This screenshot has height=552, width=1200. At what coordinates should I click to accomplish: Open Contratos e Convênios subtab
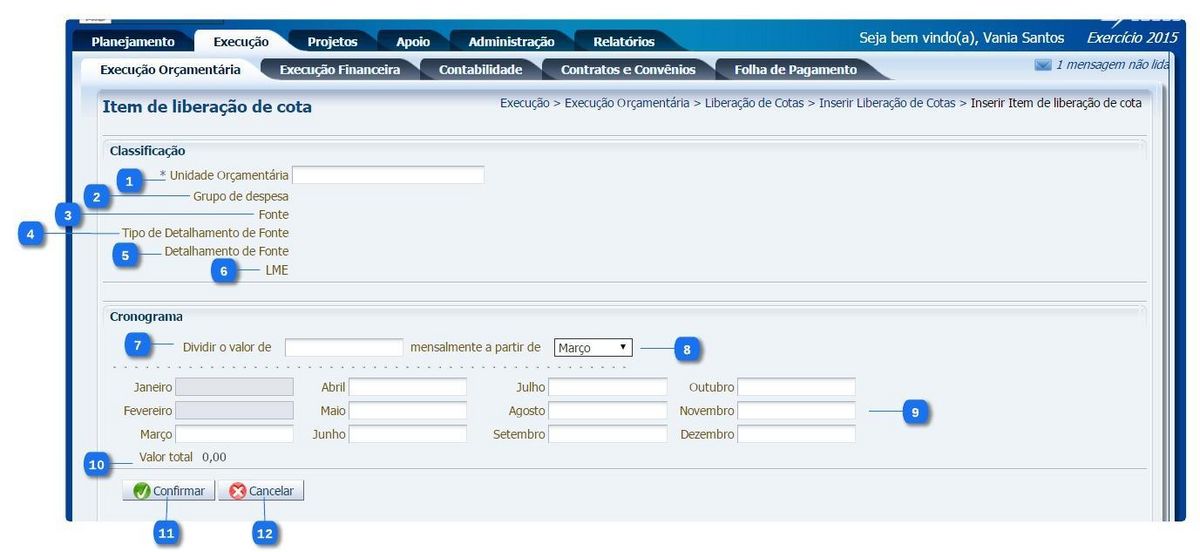point(628,70)
